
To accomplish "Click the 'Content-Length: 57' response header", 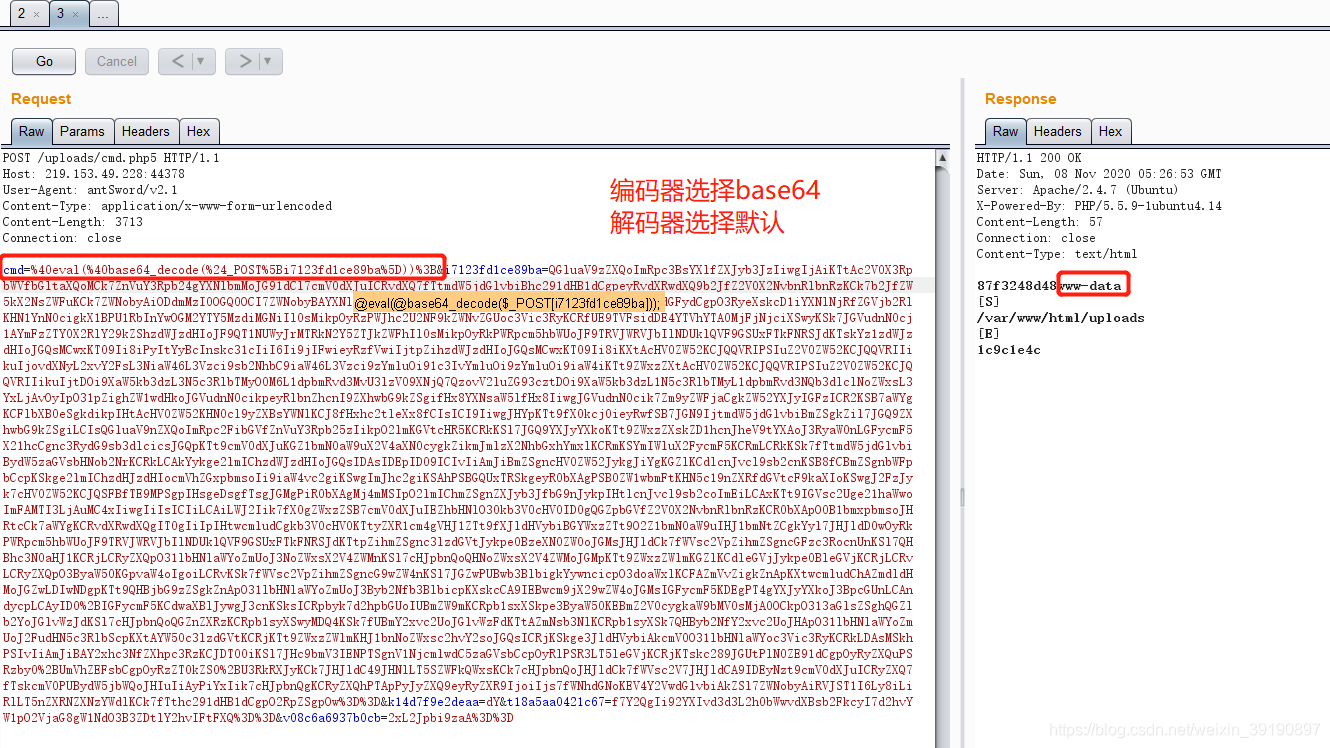I will coord(1040,222).
